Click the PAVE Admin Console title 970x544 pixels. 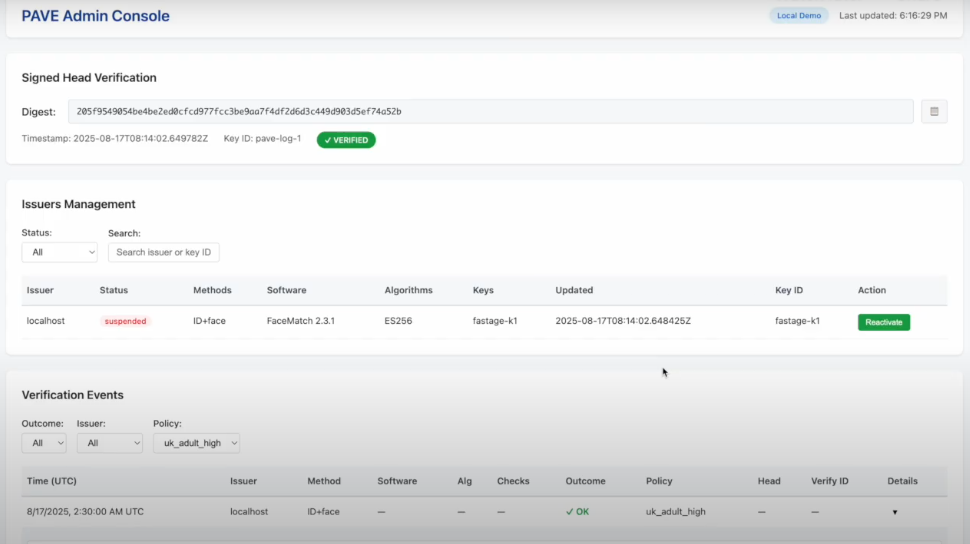click(x=95, y=15)
